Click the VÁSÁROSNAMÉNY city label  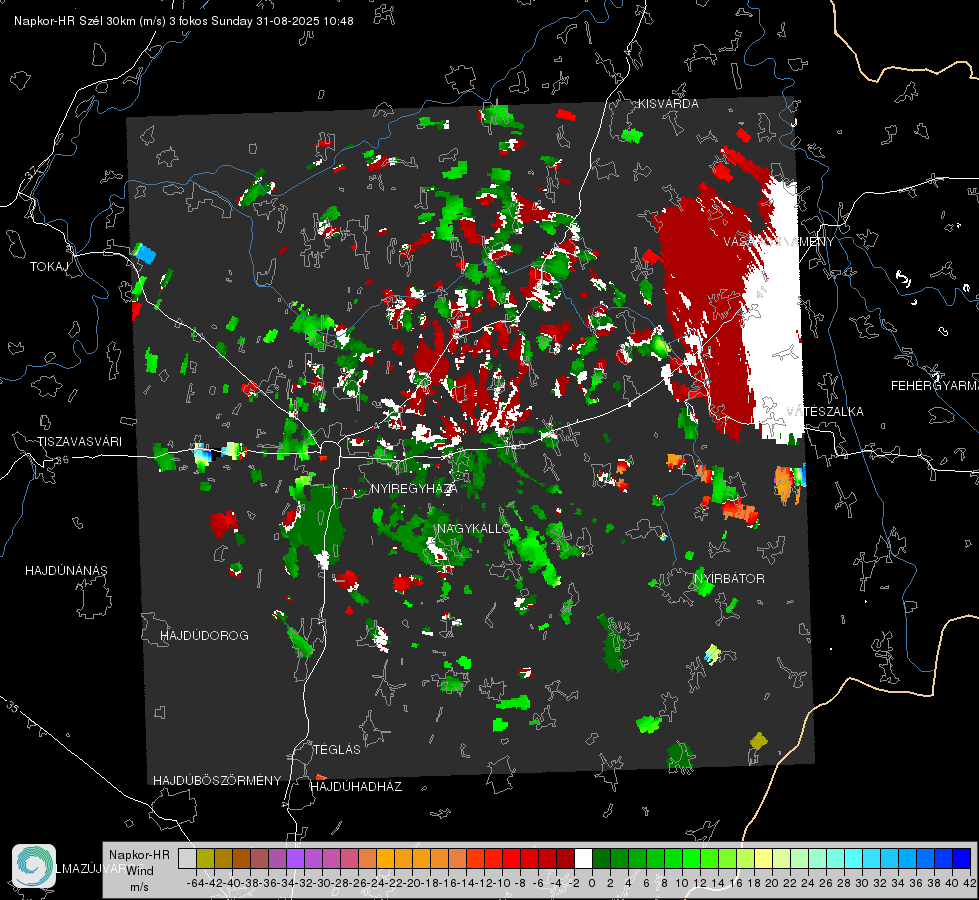(779, 241)
